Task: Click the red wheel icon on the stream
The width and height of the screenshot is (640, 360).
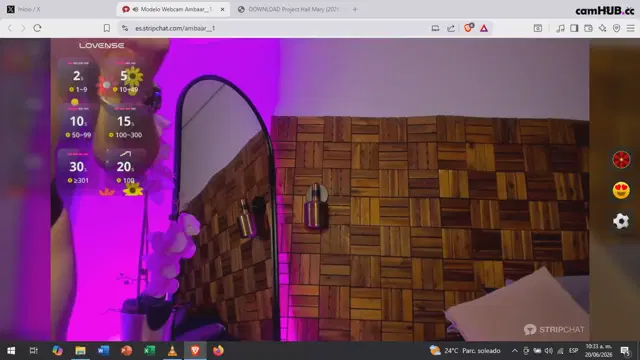Action: [x=621, y=160]
